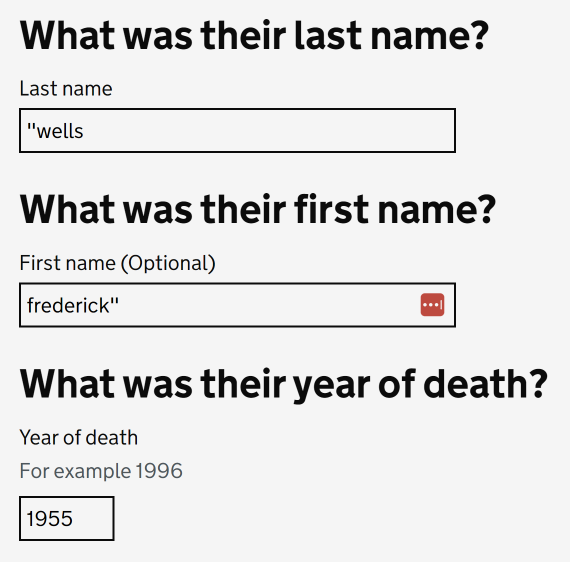Click the word "name?" in the top heading
The height and width of the screenshot is (562, 570).
[430, 37]
